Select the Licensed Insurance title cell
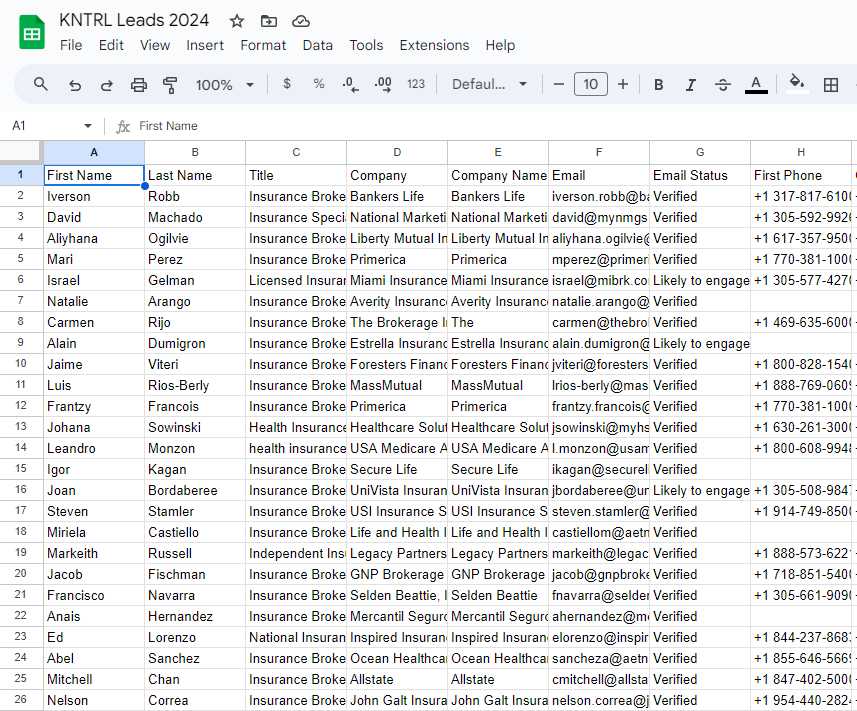857x711 pixels. point(296,280)
